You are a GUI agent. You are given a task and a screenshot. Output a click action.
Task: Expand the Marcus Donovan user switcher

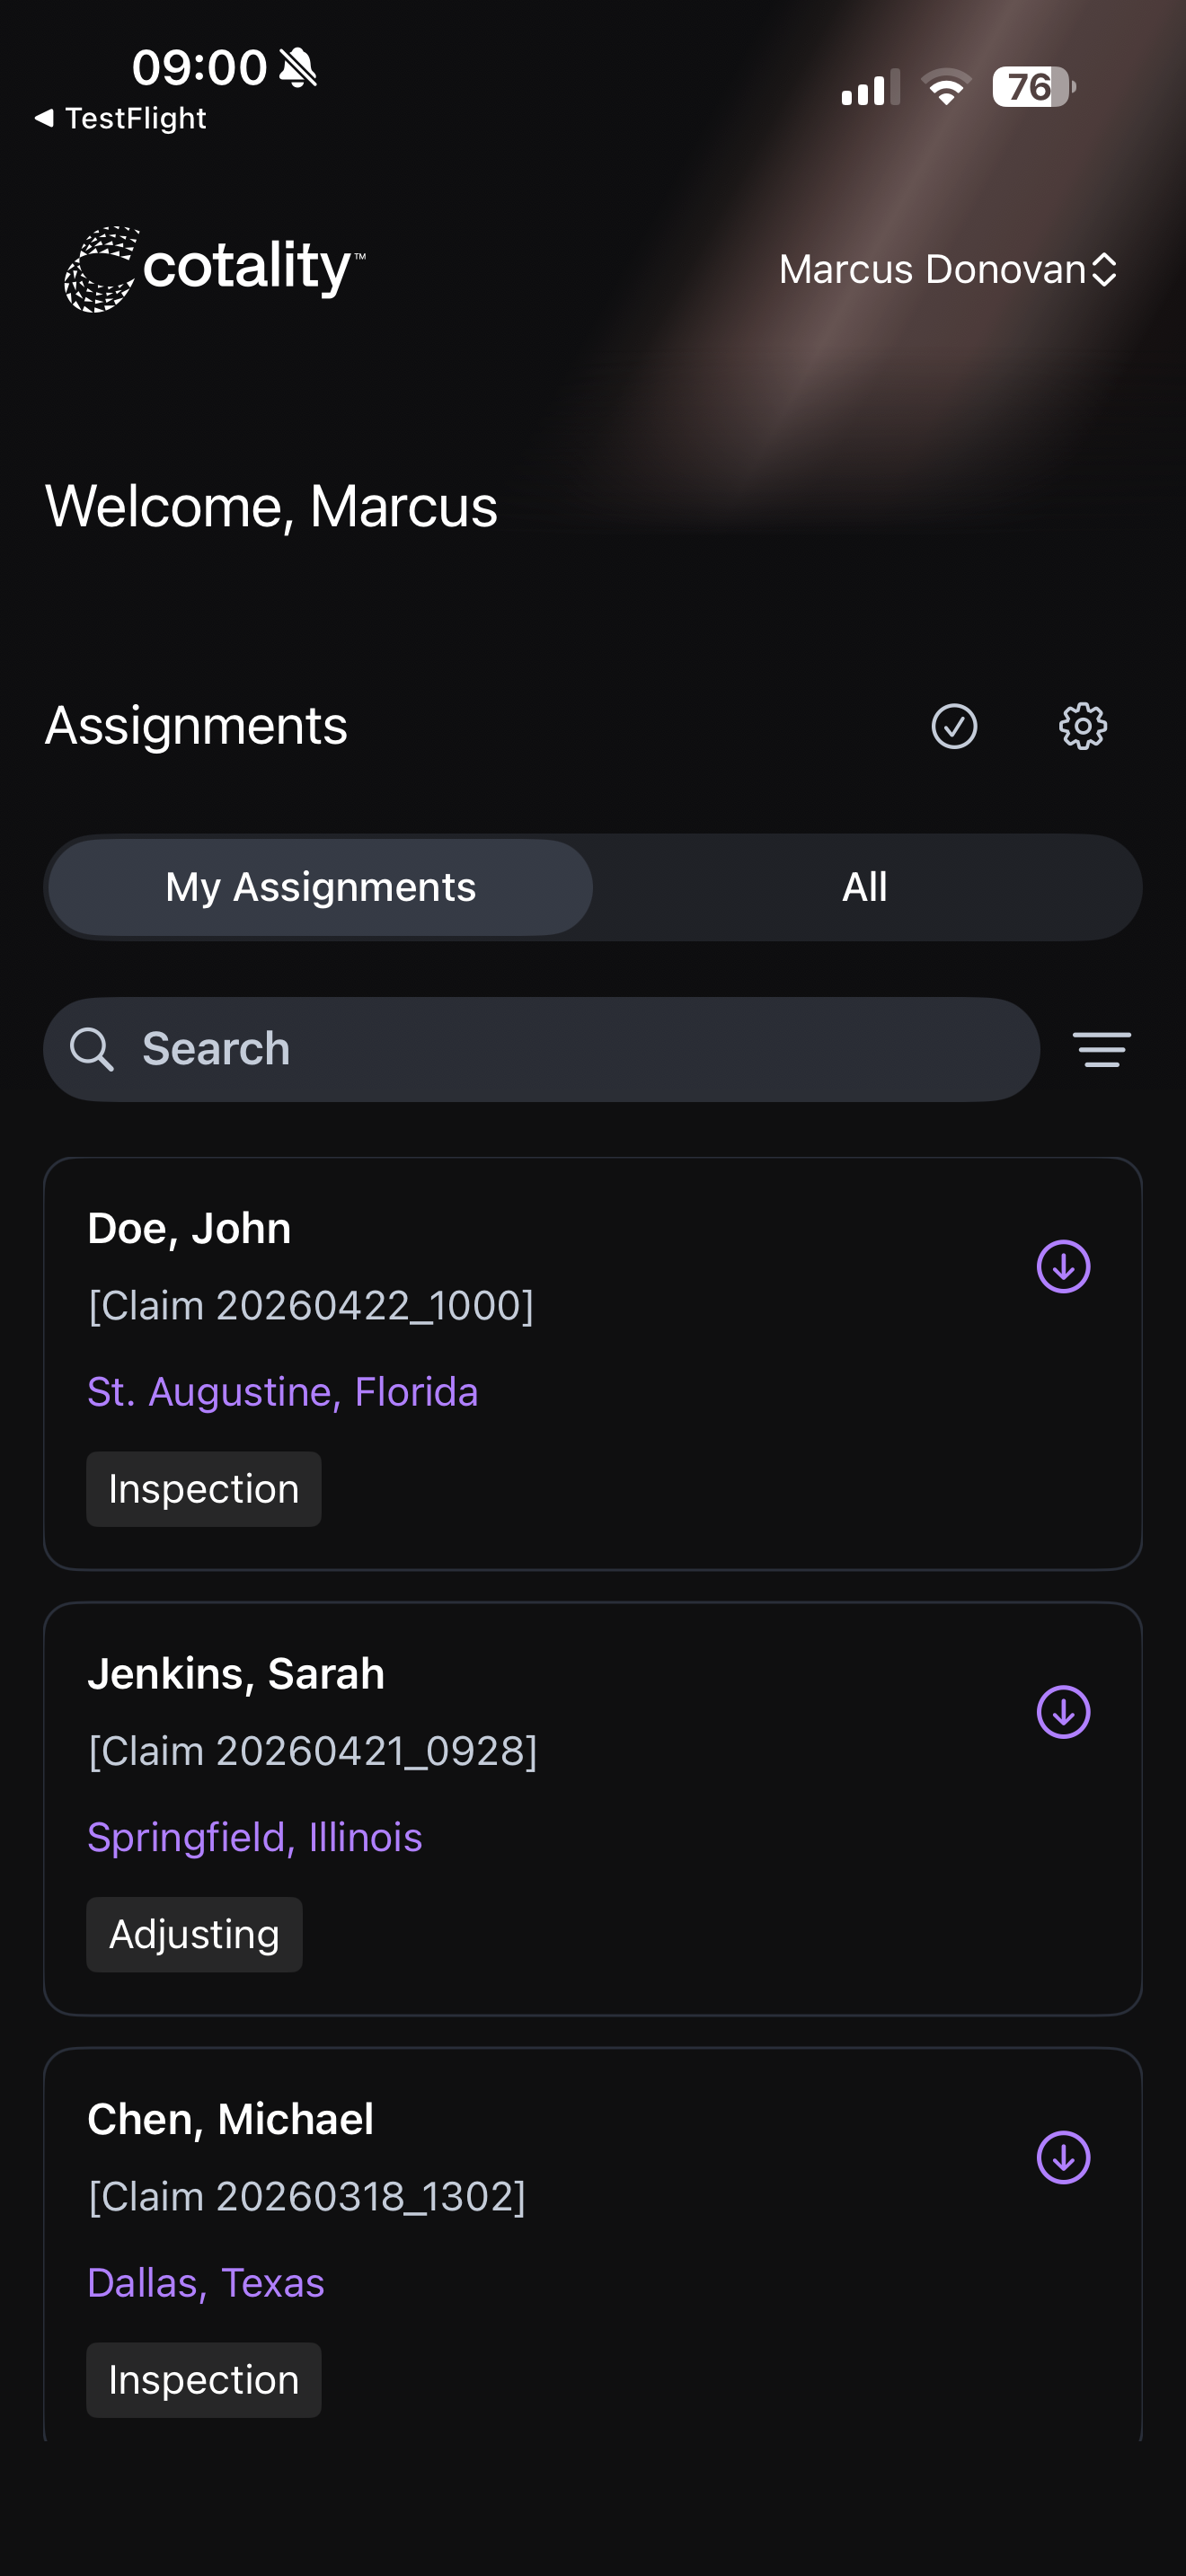[947, 269]
